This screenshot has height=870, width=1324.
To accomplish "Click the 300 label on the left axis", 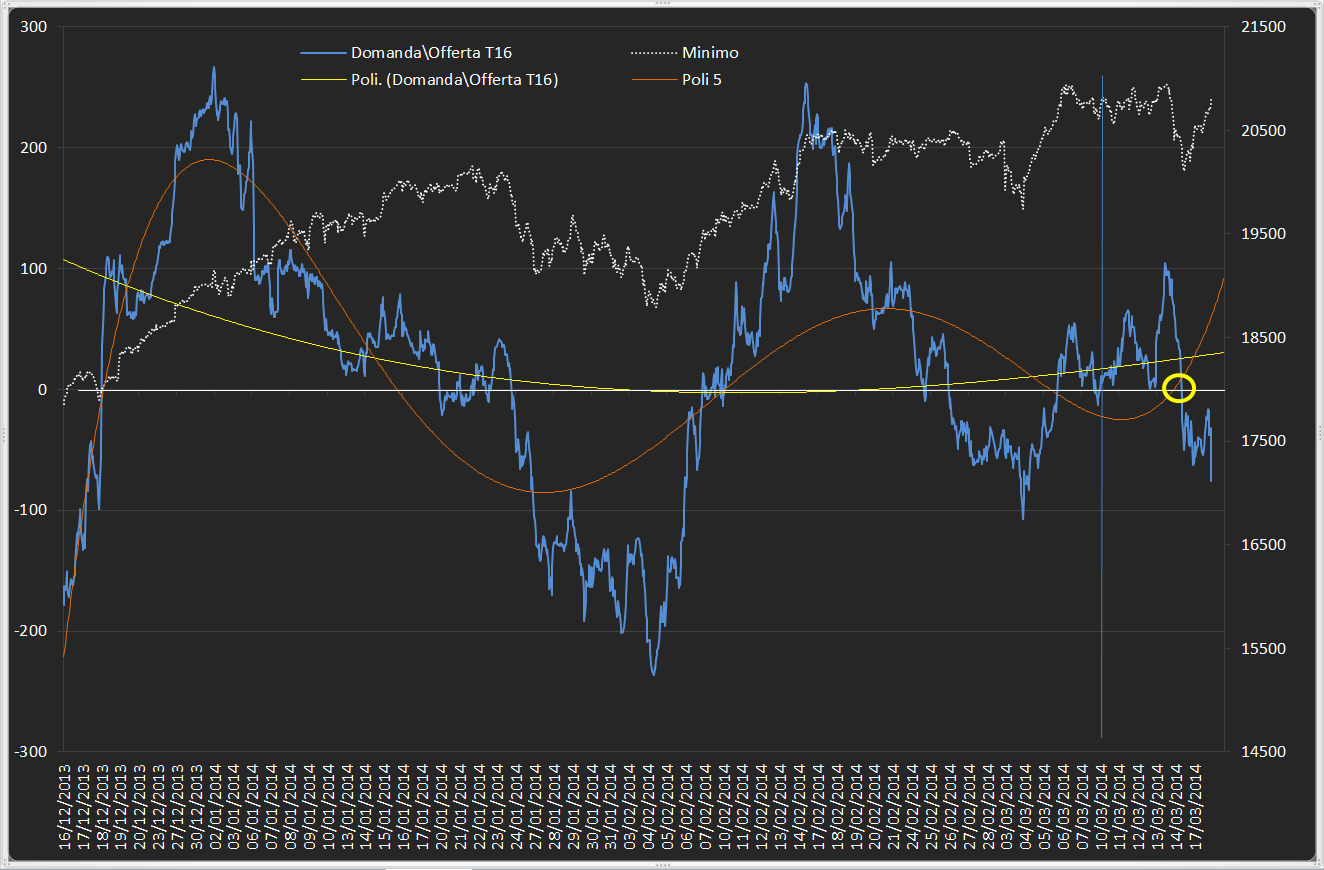I will coord(35,27).
